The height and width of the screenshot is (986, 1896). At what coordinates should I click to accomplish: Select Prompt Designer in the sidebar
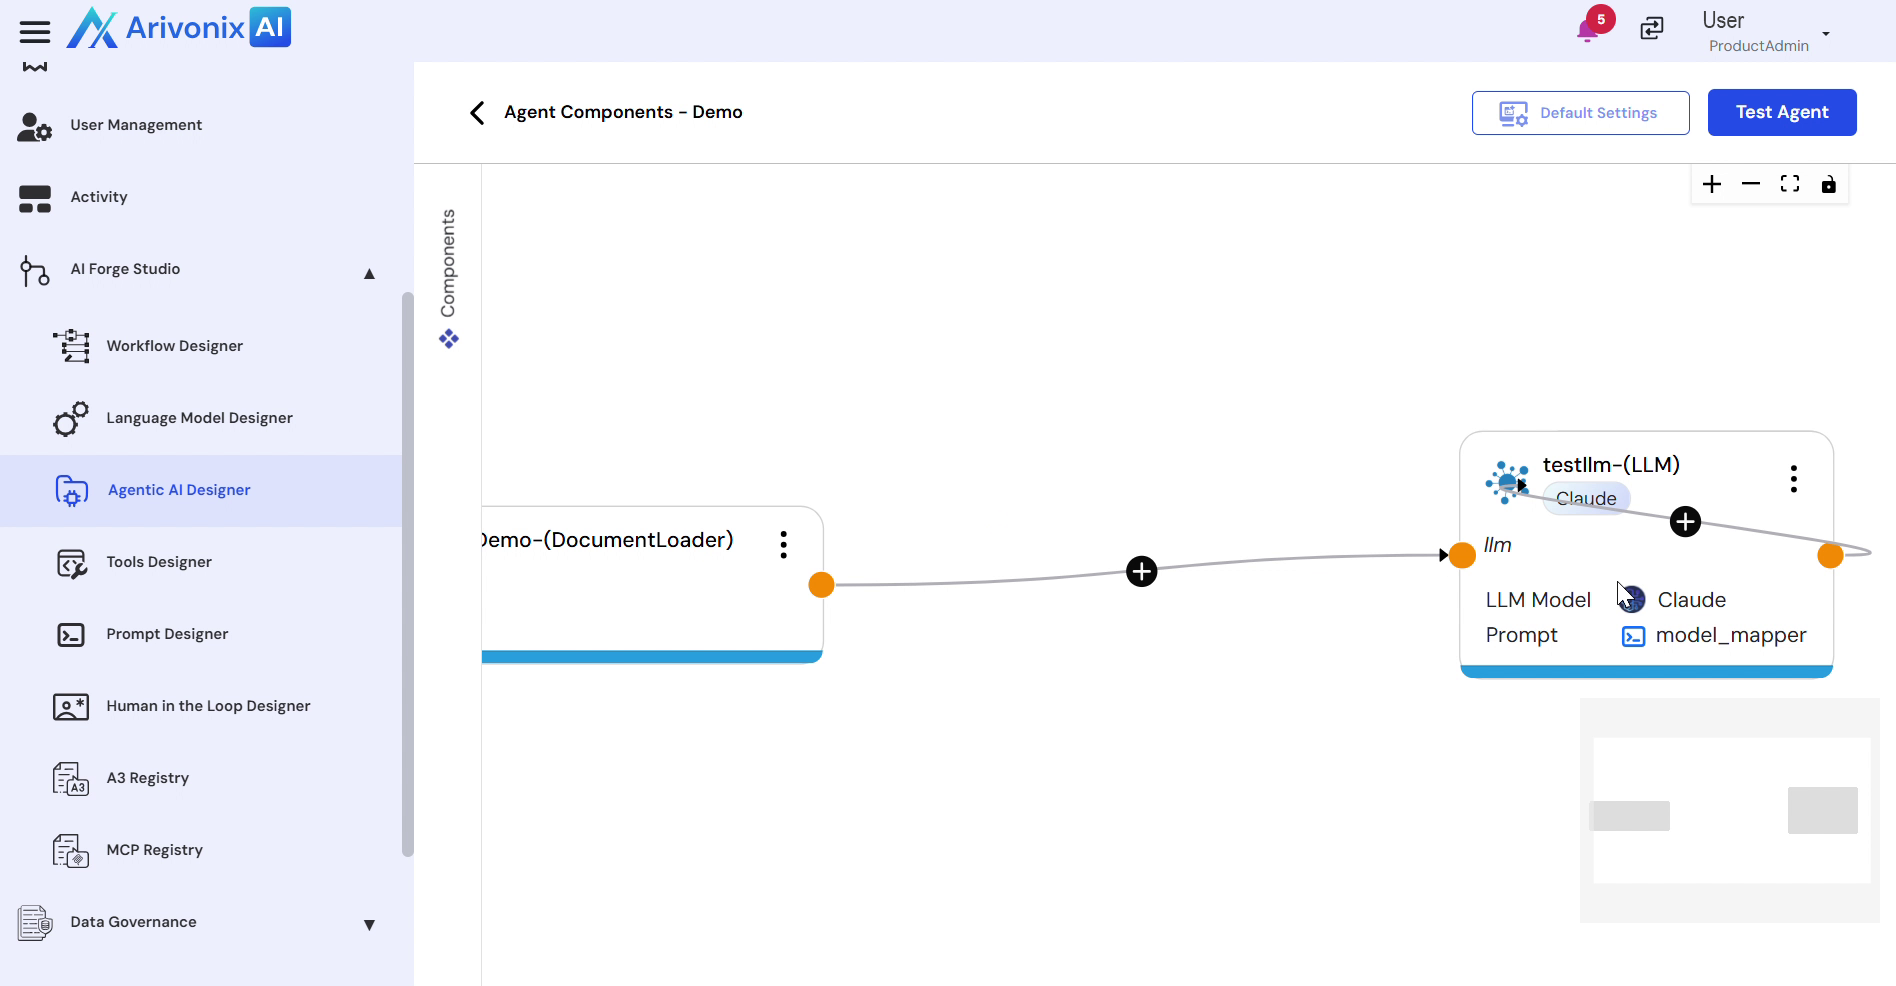[167, 634]
